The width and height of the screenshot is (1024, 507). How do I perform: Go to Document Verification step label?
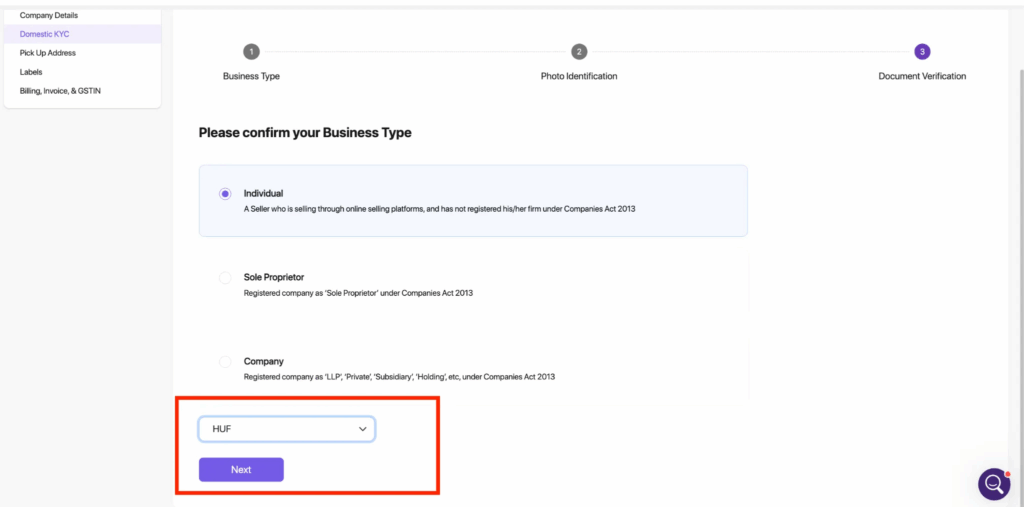pyautogui.click(x=922, y=76)
